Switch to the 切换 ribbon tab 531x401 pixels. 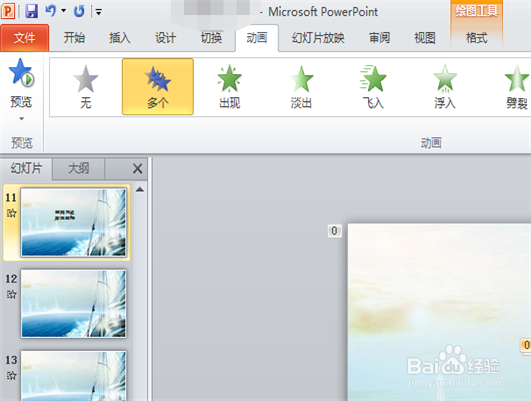point(211,38)
